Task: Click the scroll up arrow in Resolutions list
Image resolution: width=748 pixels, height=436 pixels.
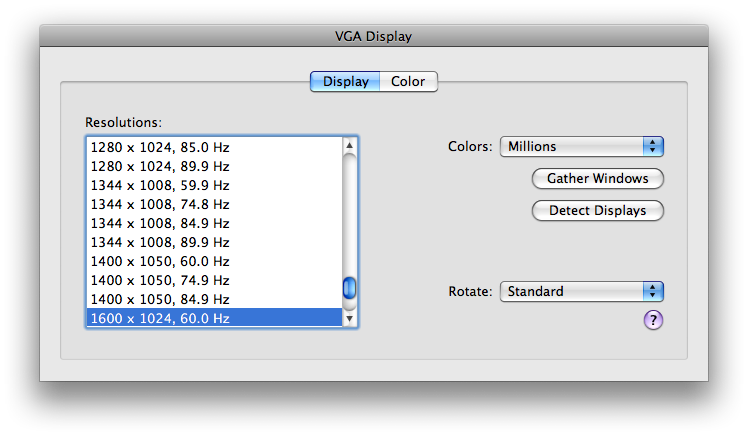Action: pyautogui.click(x=349, y=145)
